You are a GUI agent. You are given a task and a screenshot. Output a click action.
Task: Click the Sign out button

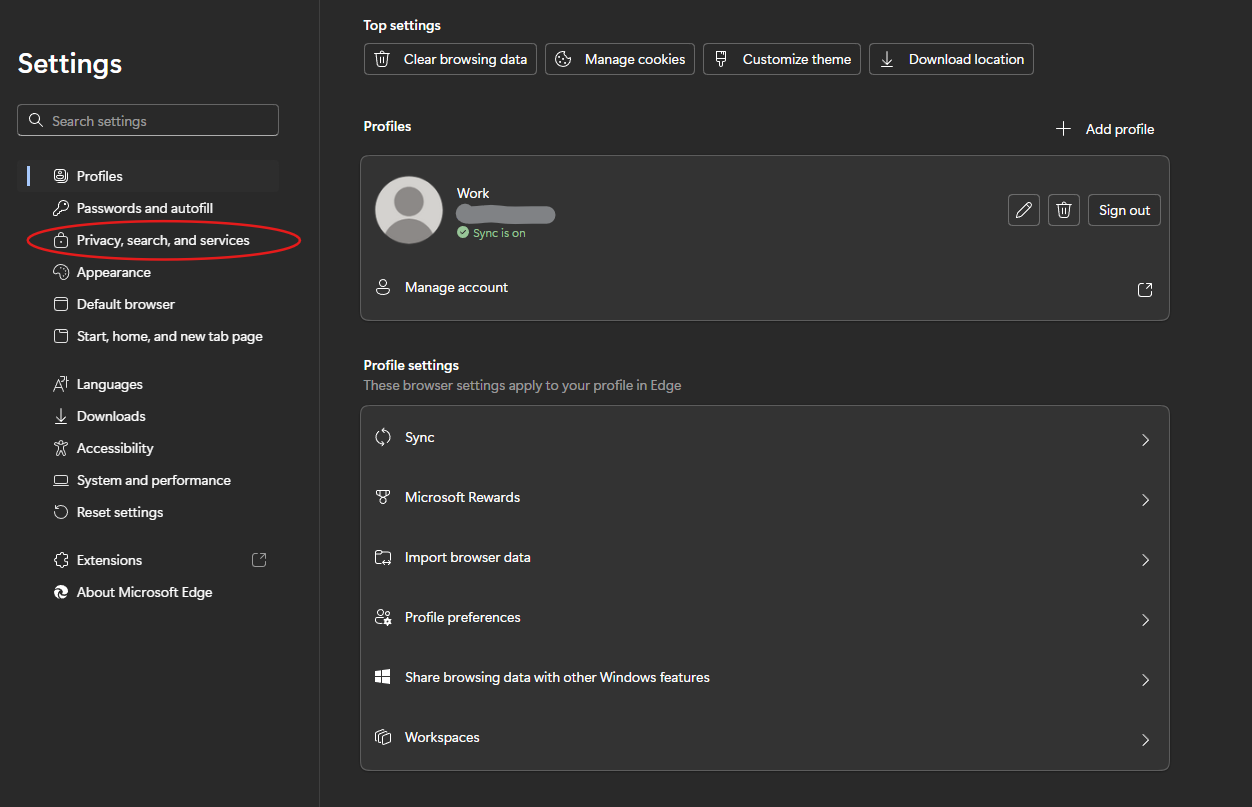click(x=1124, y=210)
